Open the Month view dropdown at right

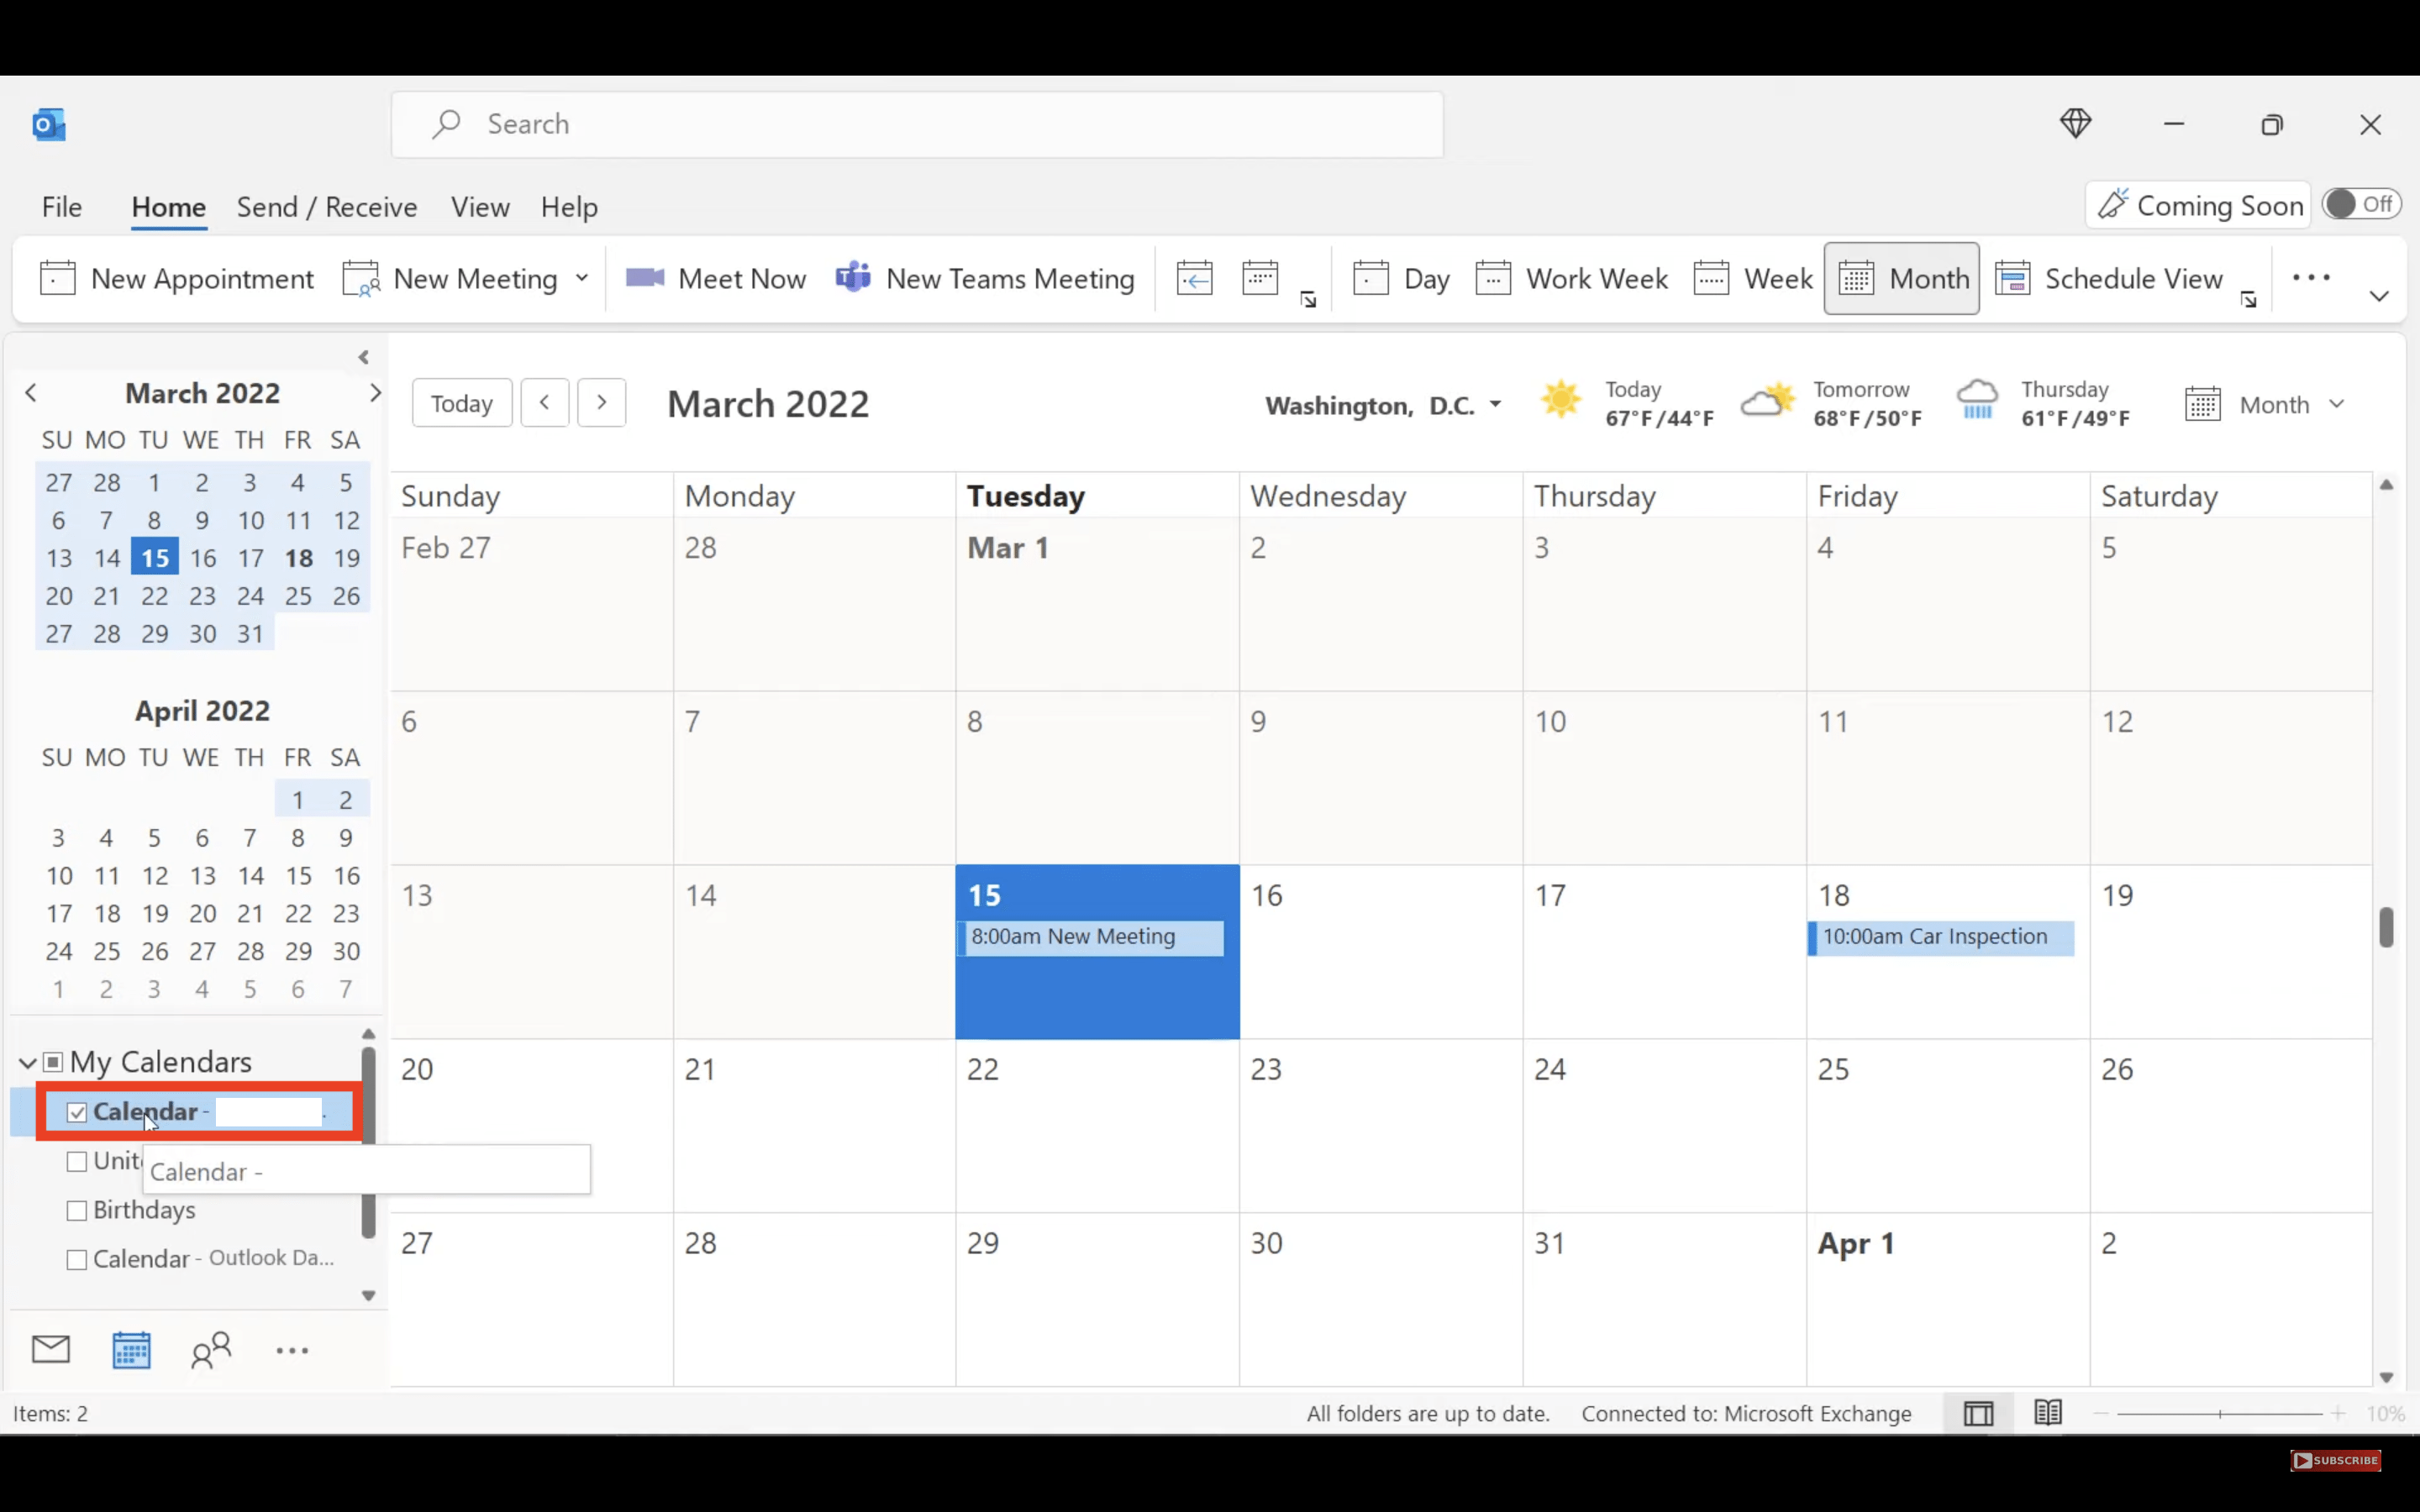tap(2266, 404)
